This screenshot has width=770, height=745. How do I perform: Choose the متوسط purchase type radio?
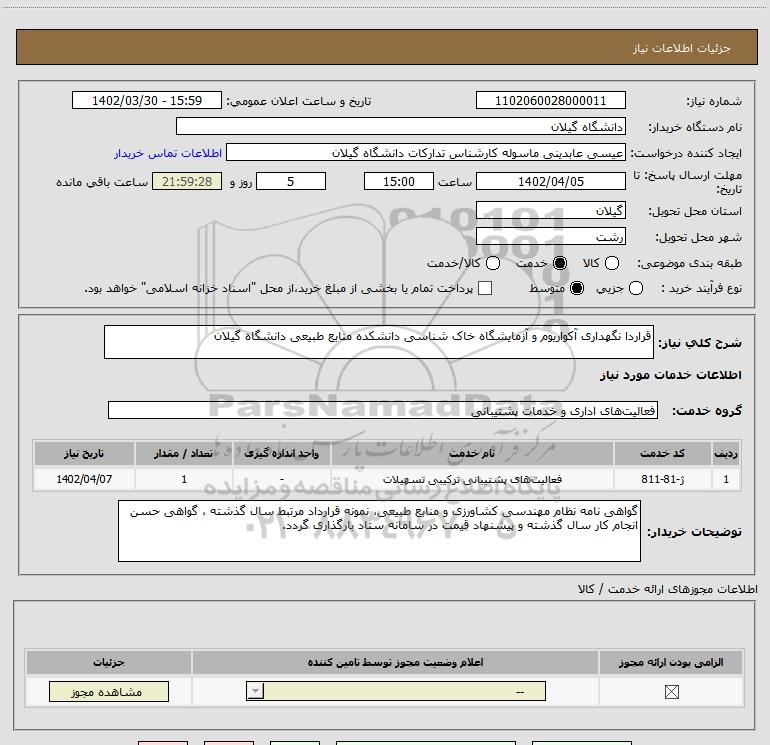coord(577,288)
